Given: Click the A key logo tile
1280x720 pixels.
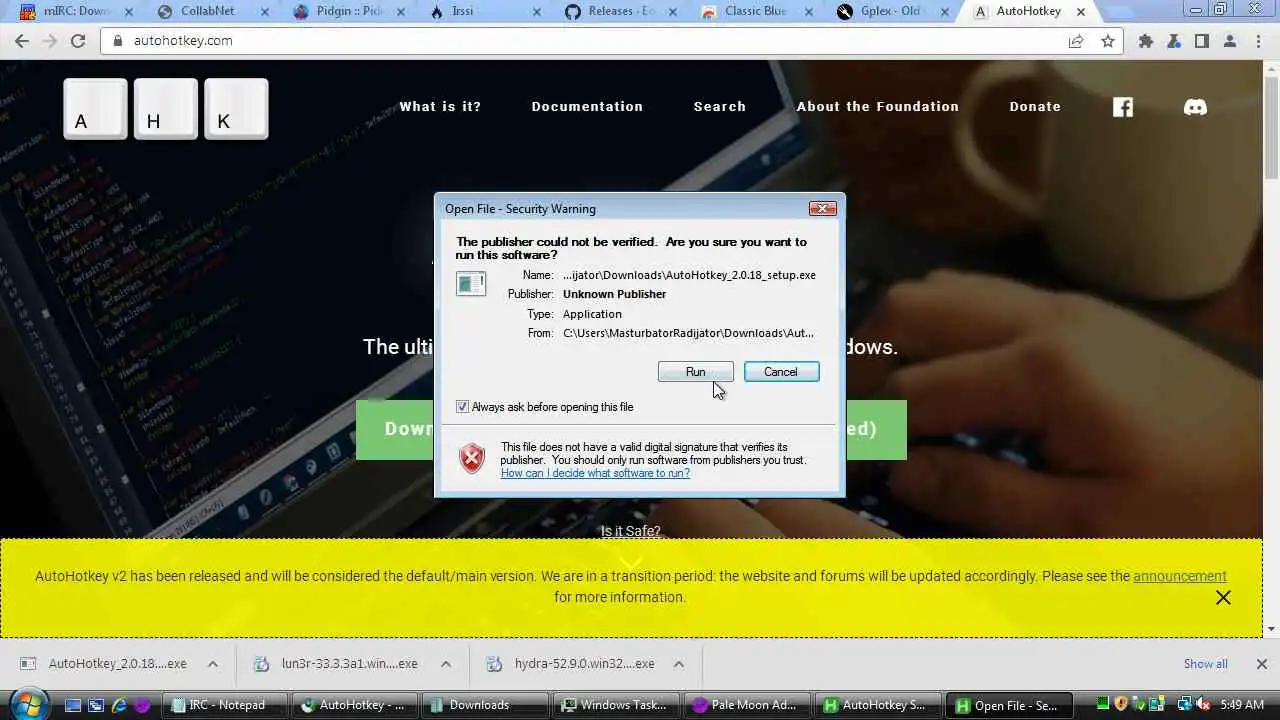Looking at the screenshot, I should click(x=95, y=108).
